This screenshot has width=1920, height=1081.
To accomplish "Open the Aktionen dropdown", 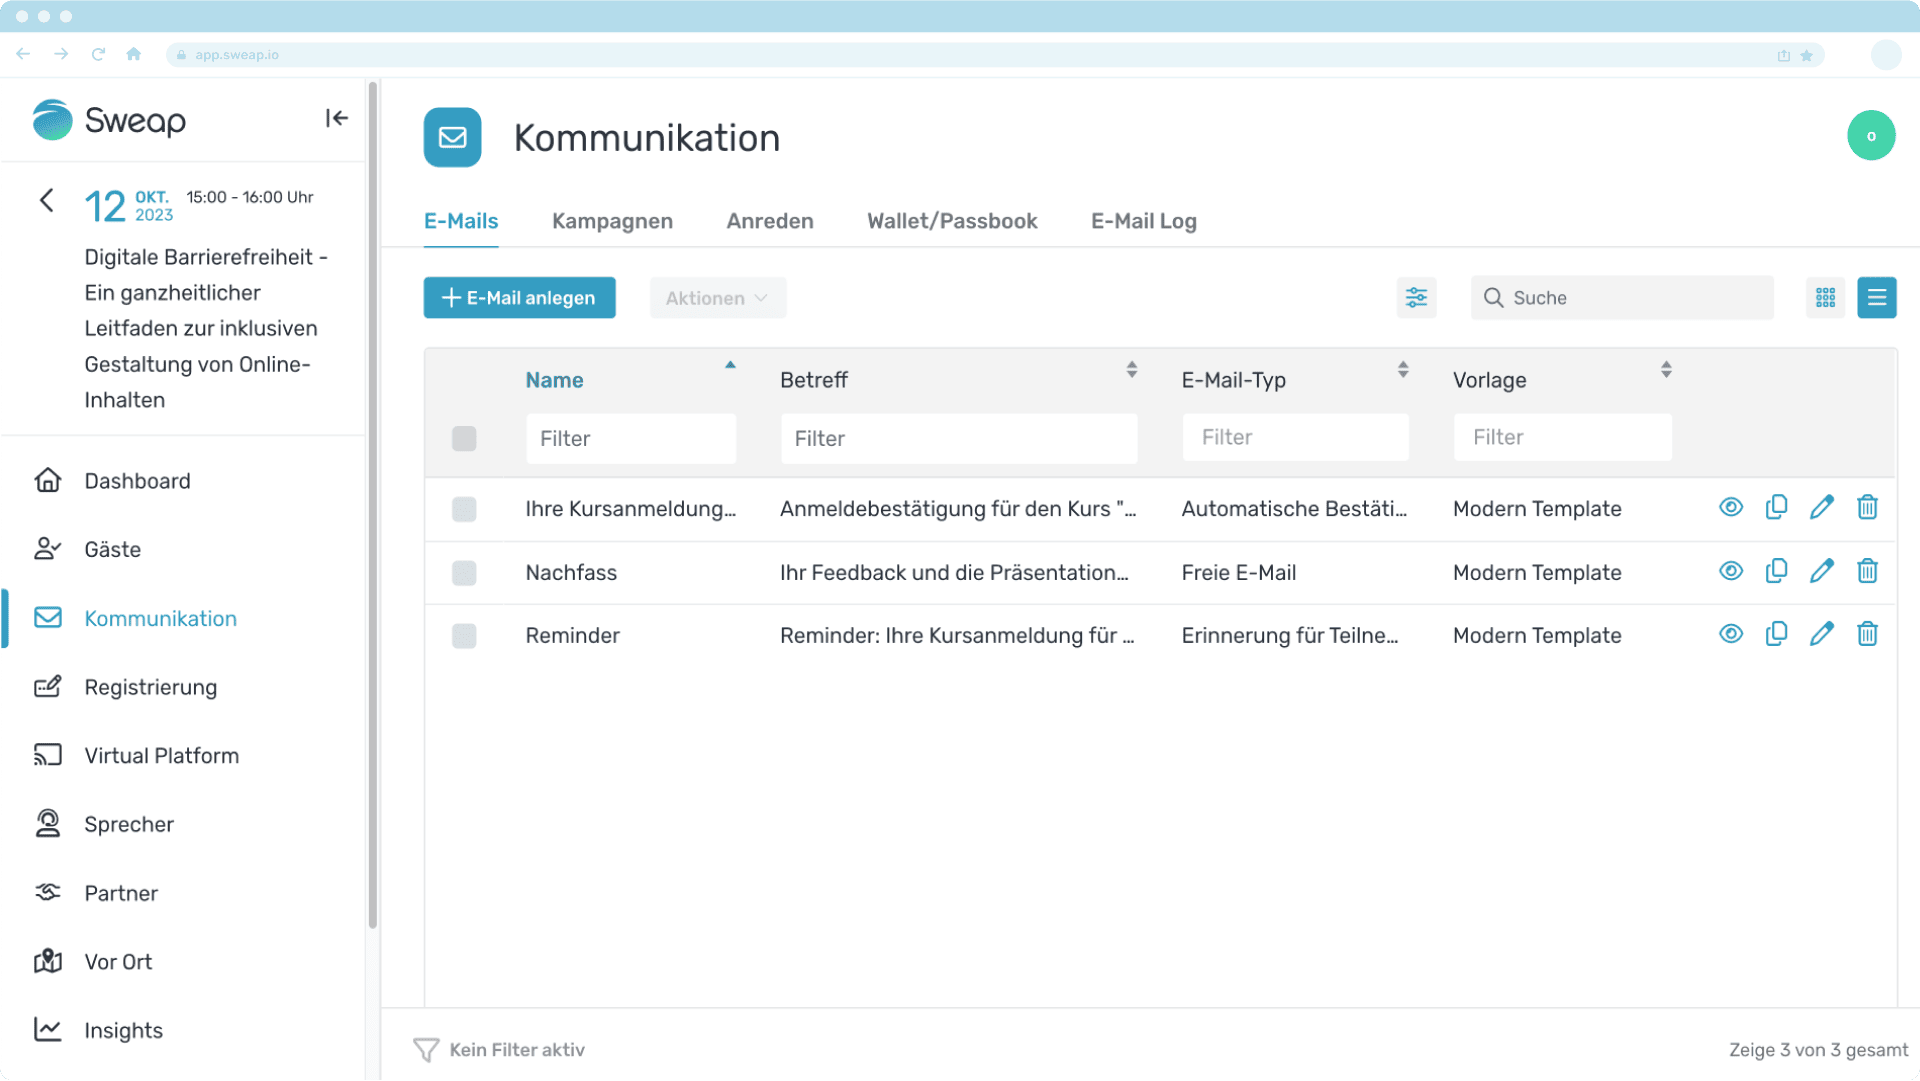I will (717, 298).
